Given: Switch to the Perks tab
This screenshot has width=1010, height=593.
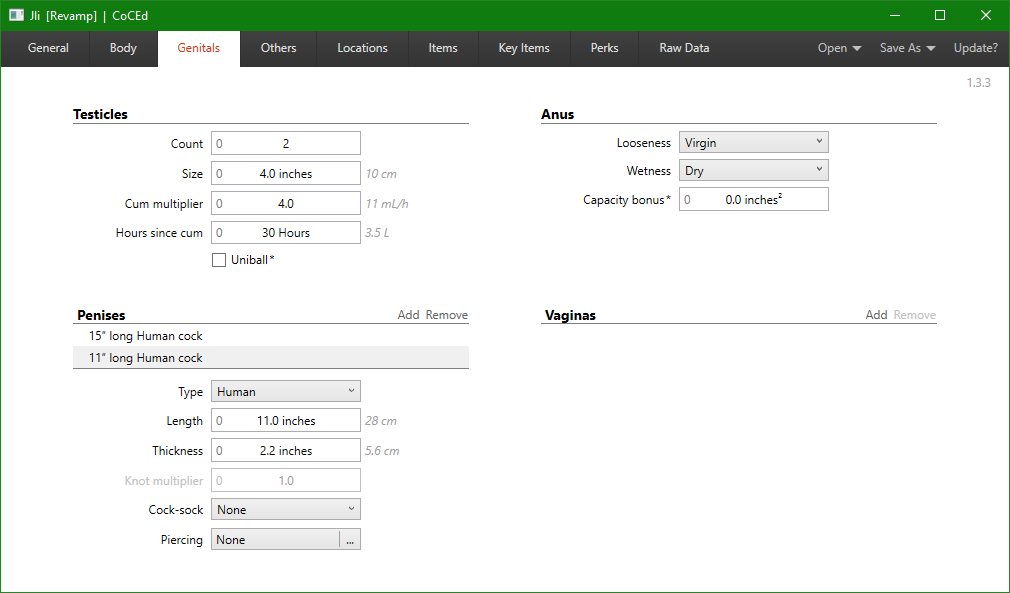Looking at the screenshot, I should pos(604,48).
